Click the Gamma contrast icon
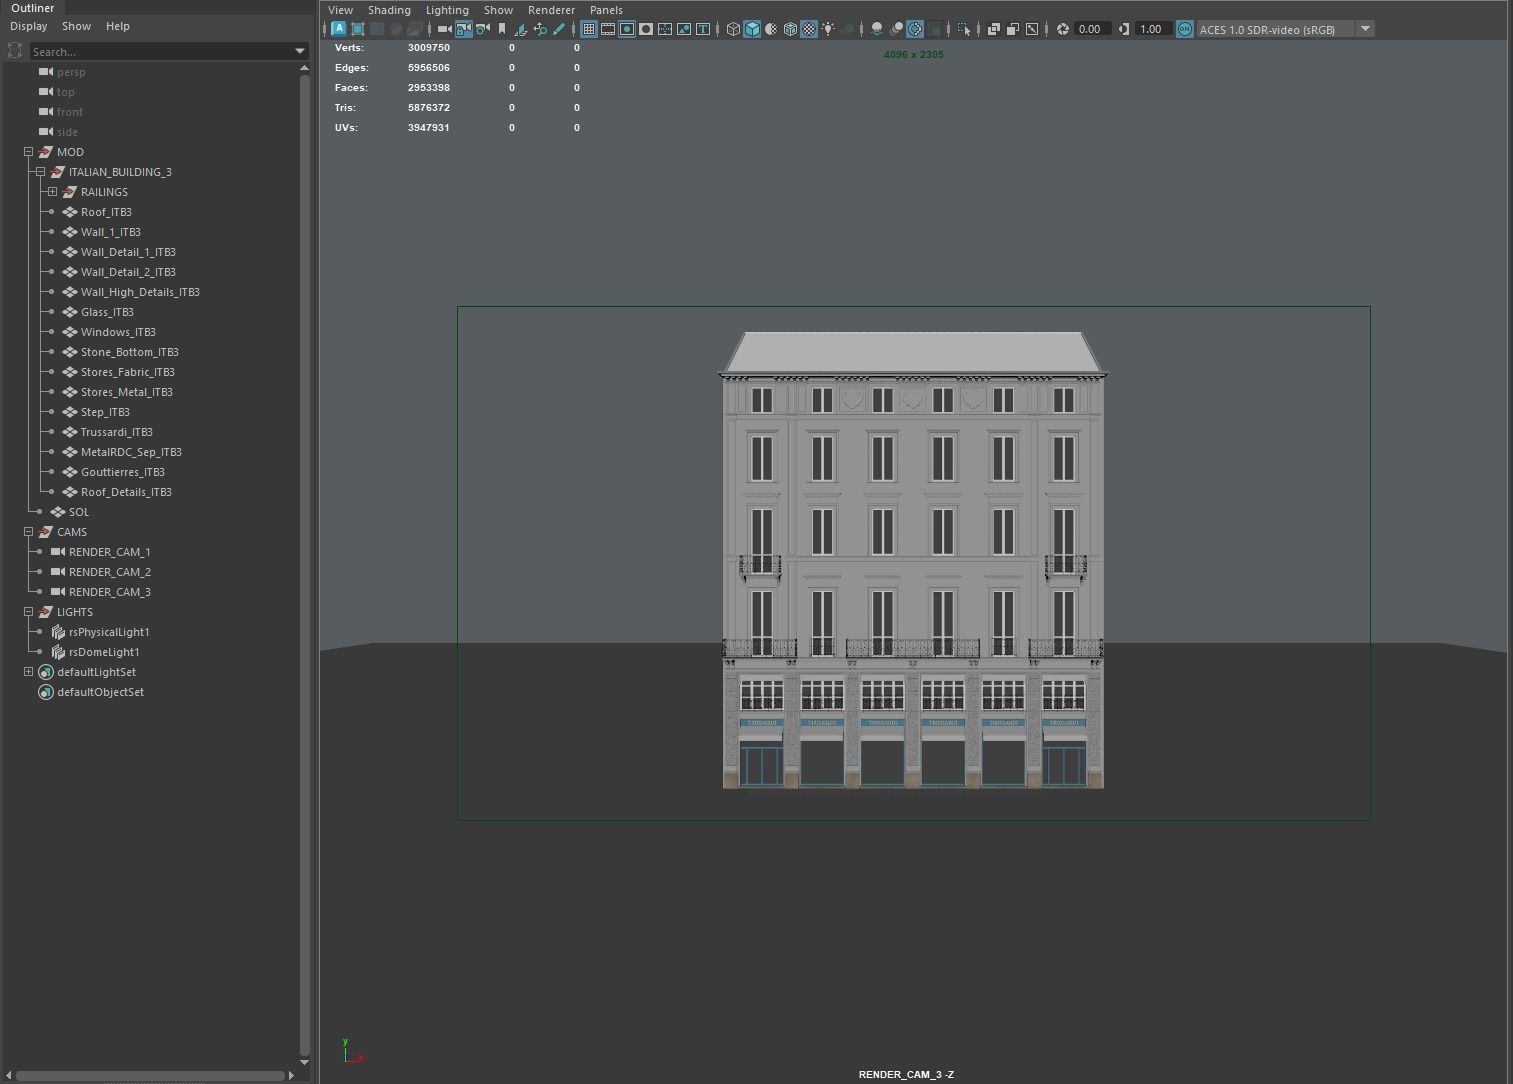Image resolution: width=1513 pixels, height=1084 pixels. point(1124,29)
